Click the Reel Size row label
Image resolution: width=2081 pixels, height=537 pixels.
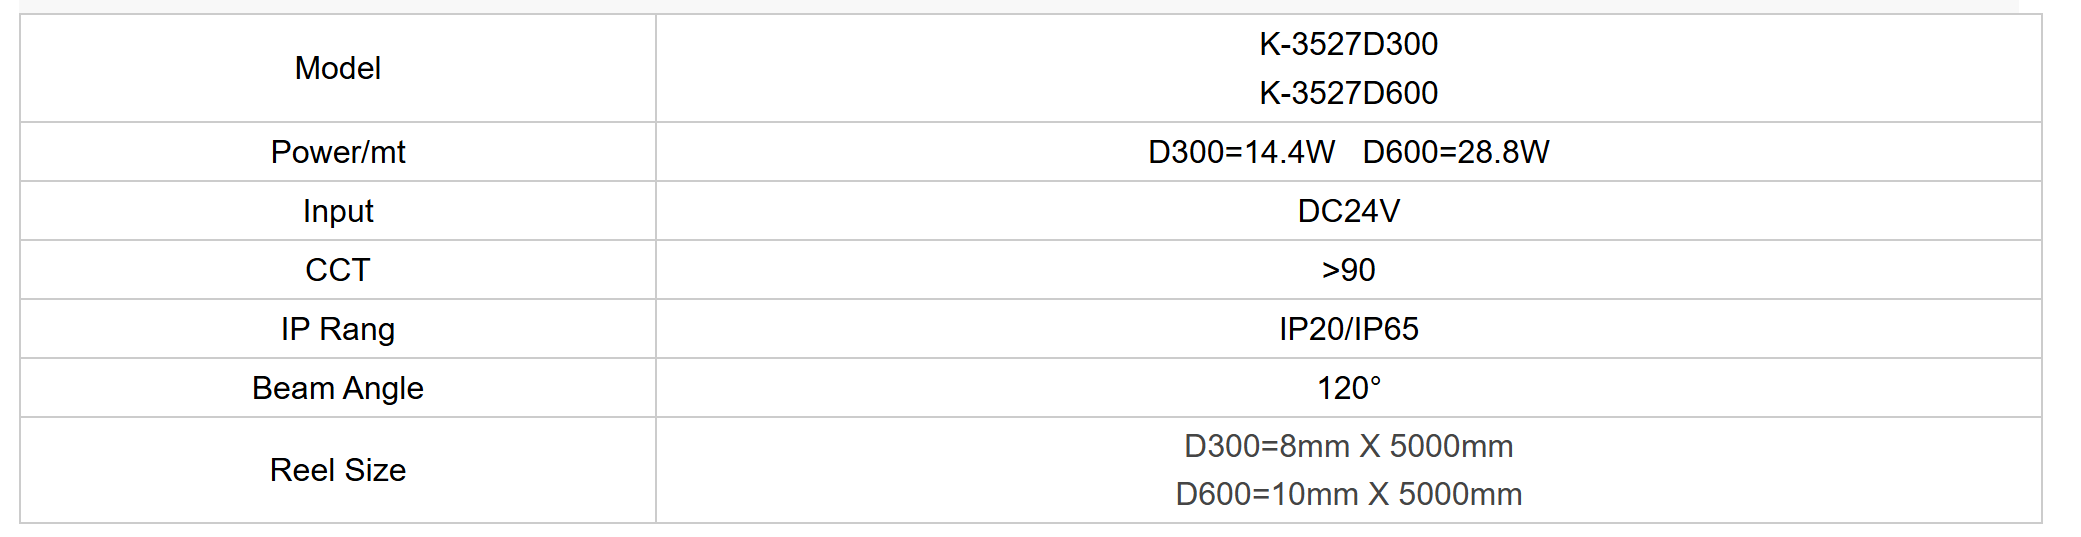(x=337, y=470)
